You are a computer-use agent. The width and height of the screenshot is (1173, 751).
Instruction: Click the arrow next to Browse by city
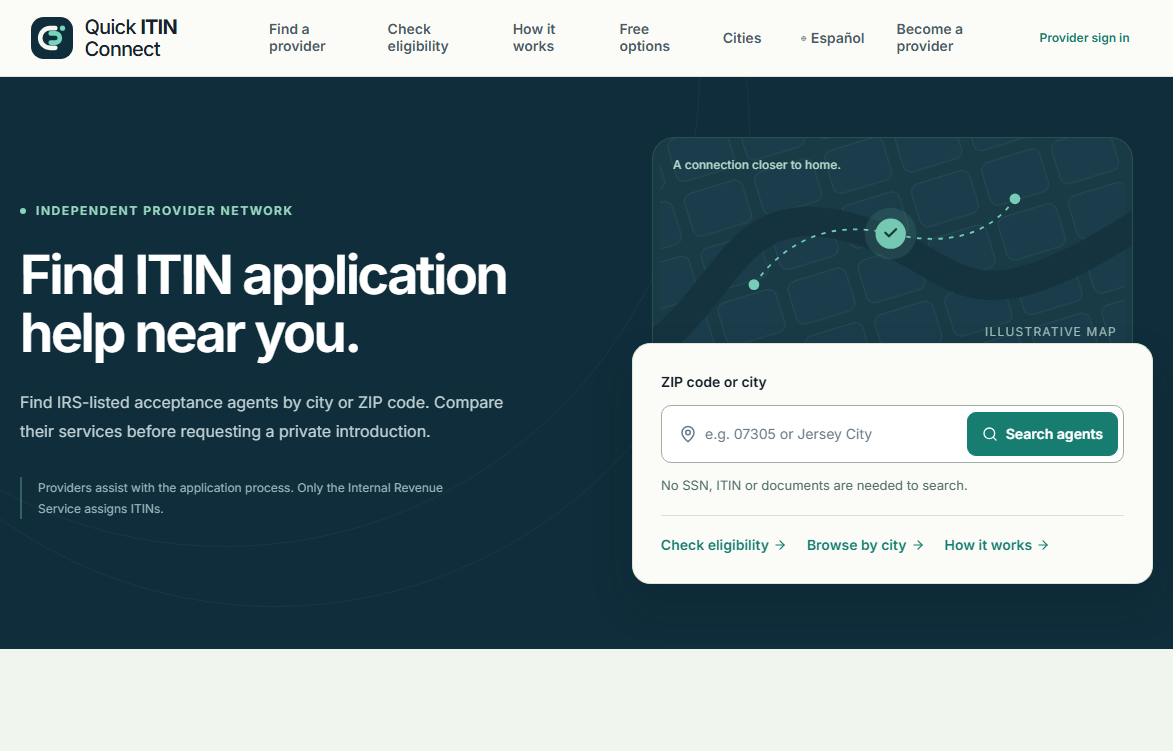click(918, 545)
